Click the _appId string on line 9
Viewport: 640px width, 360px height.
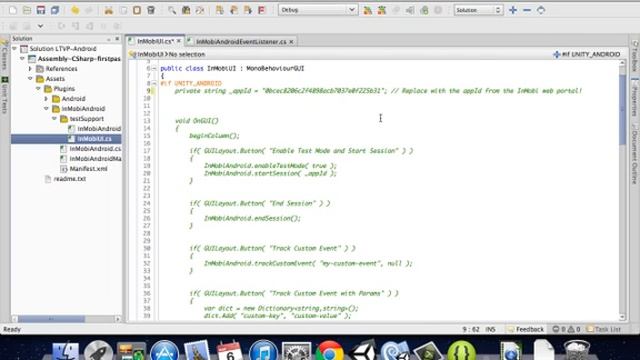pyautogui.click(x=323, y=91)
